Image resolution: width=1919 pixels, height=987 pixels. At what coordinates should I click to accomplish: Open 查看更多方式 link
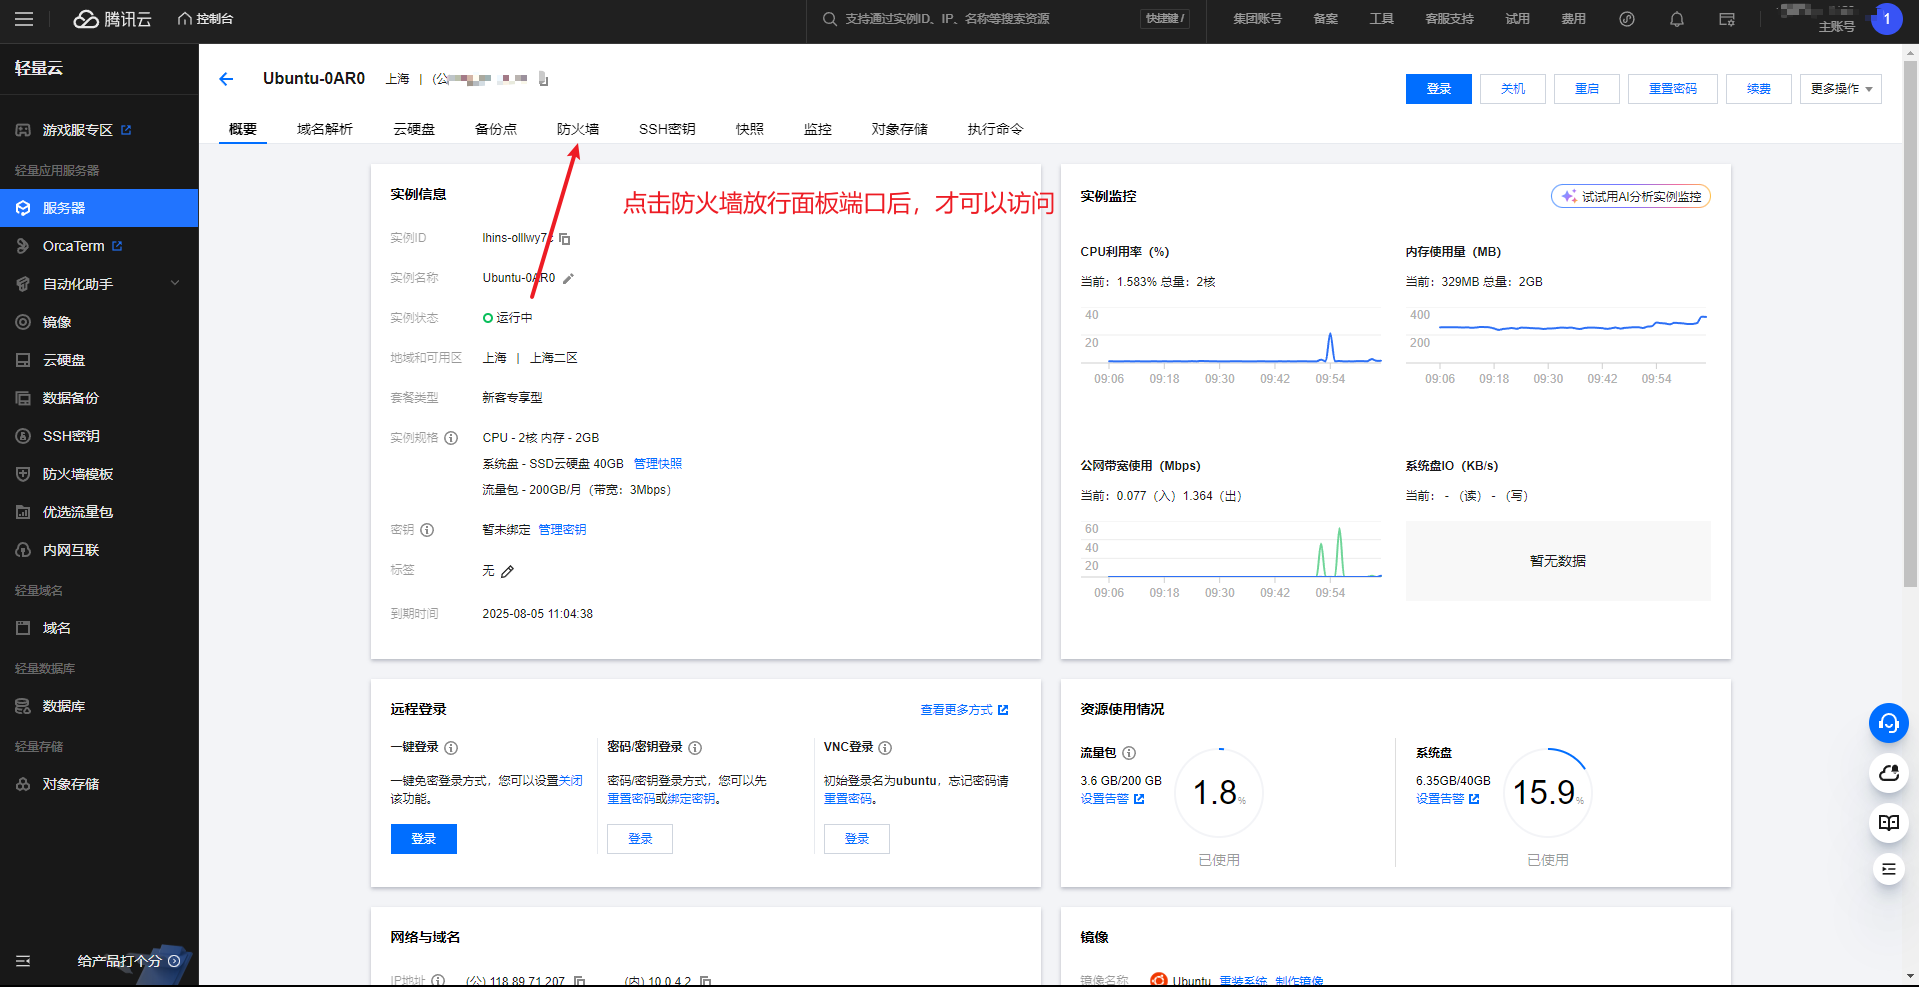(x=964, y=710)
